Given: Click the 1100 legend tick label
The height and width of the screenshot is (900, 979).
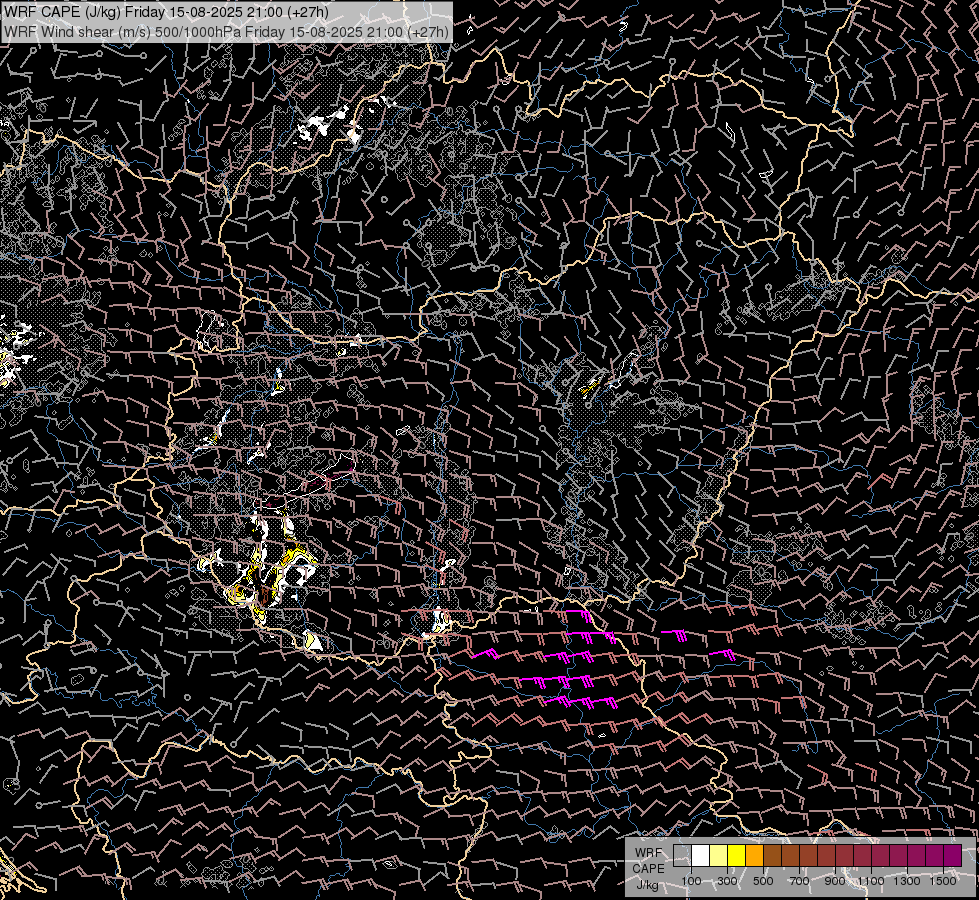Looking at the screenshot, I should [x=871, y=881].
